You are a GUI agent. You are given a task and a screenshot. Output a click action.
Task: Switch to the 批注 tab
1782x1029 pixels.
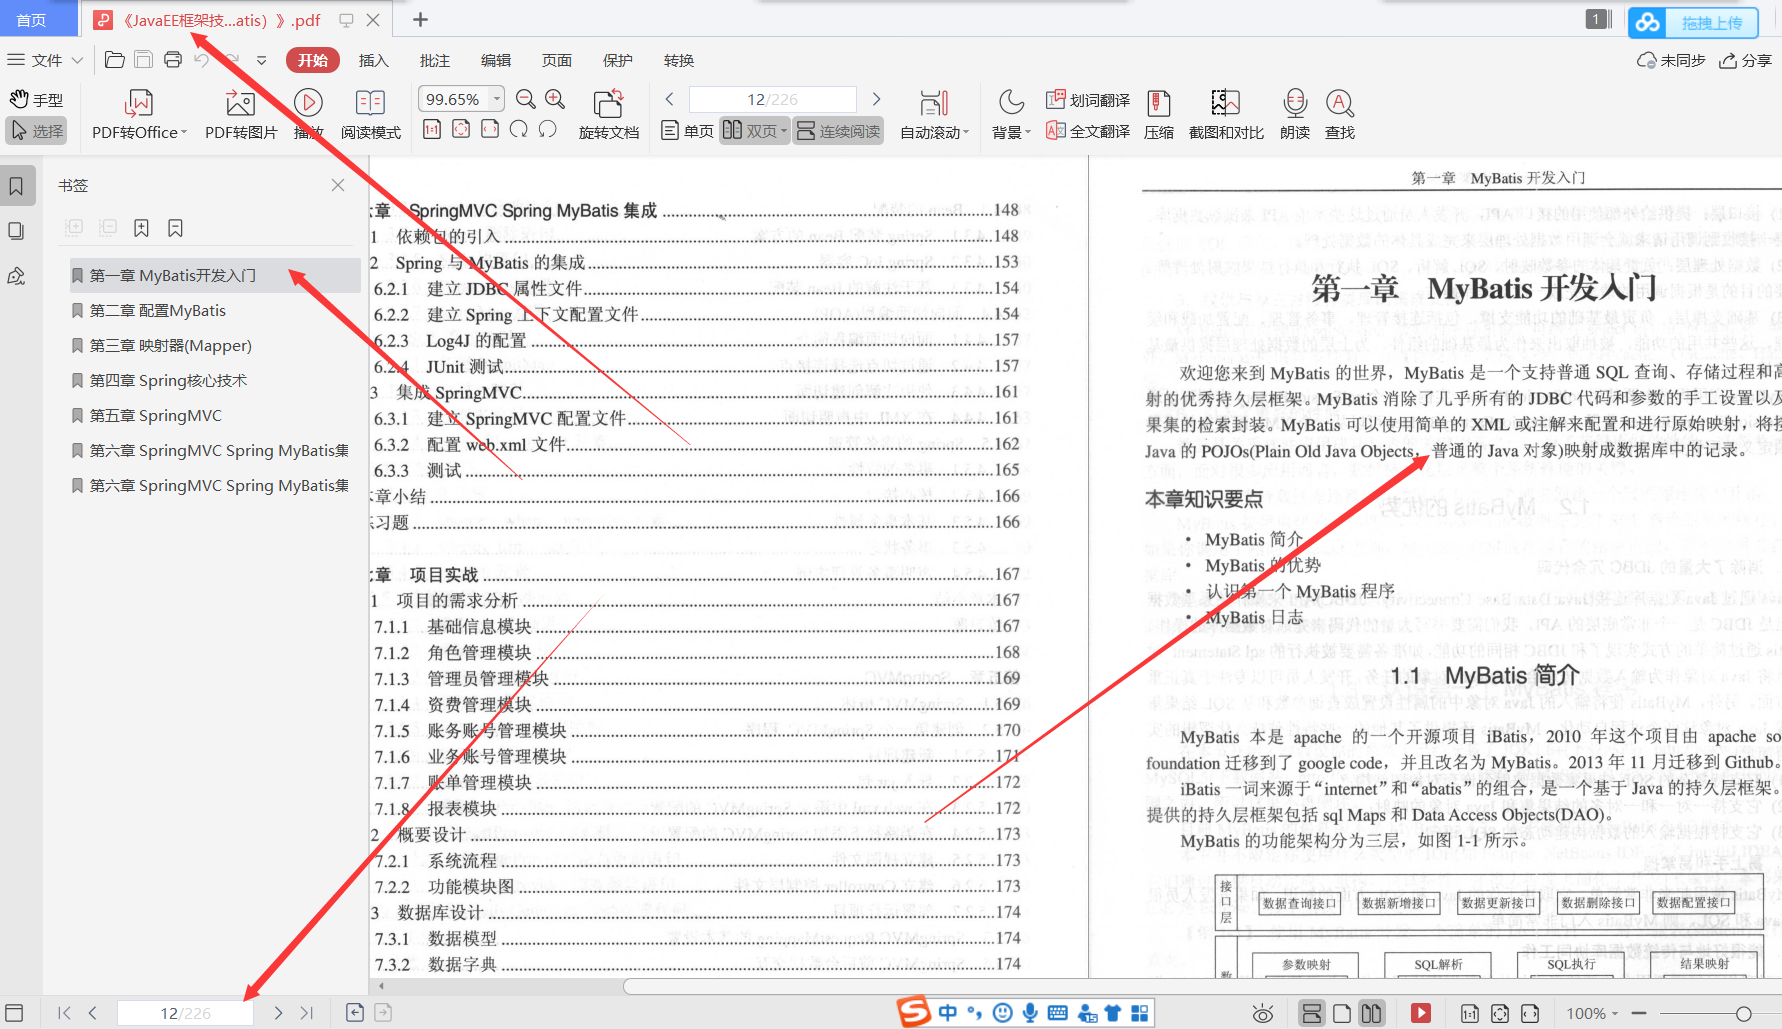(434, 60)
